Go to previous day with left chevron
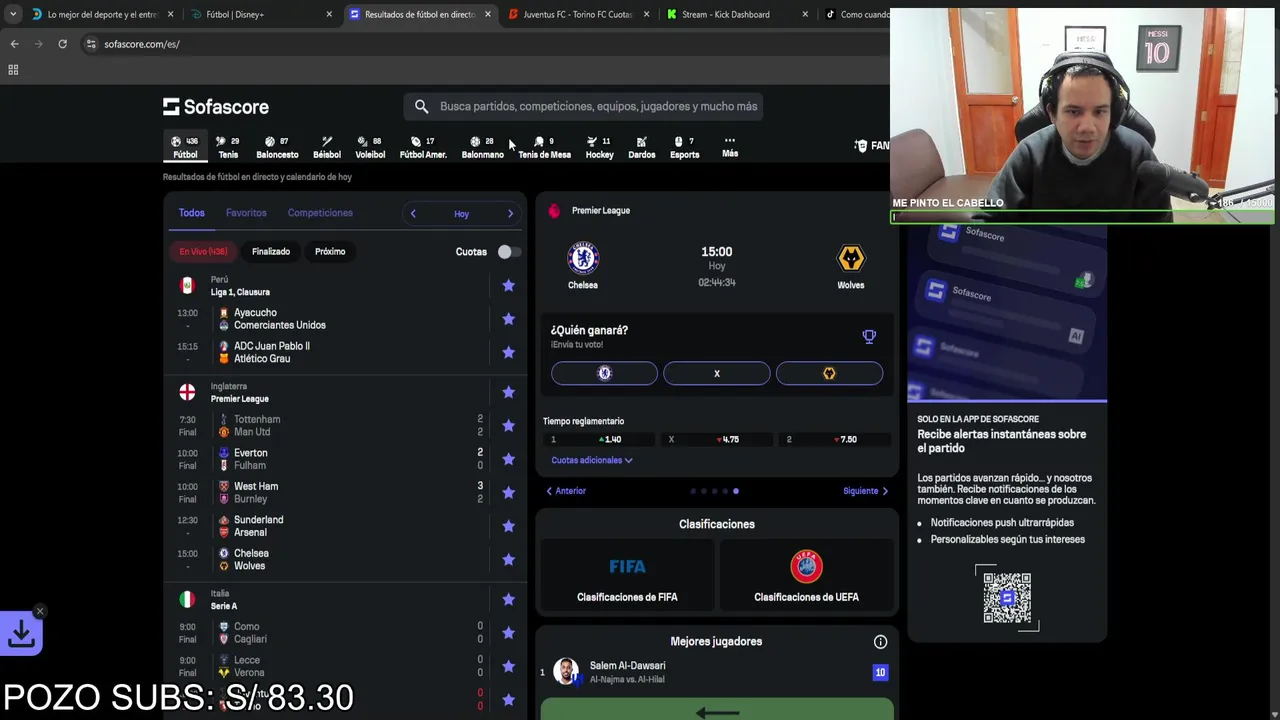The image size is (1280, 720). [x=413, y=213]
